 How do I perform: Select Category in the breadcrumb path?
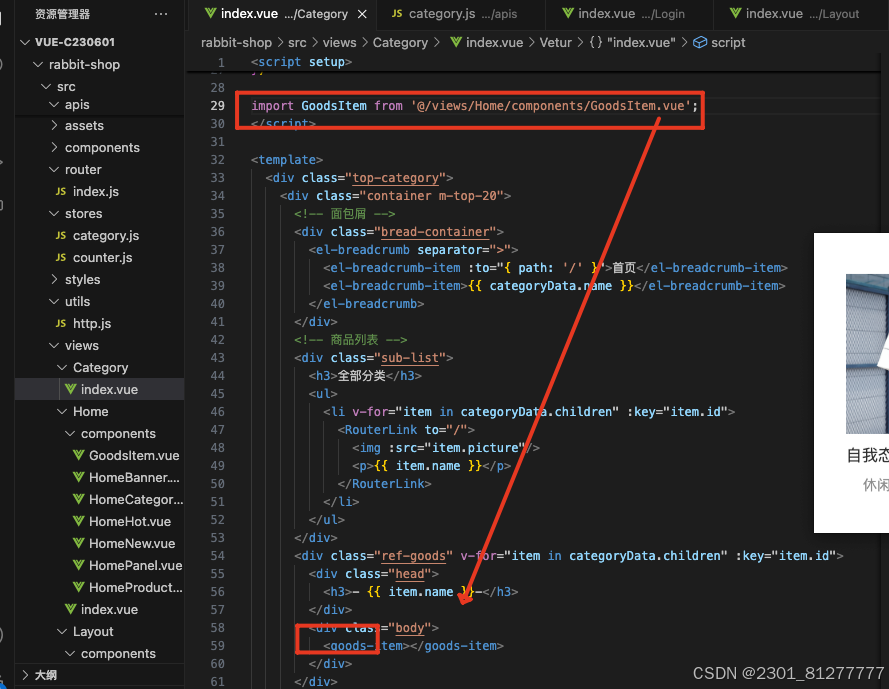pyautogui.click(x=400, y=43)
